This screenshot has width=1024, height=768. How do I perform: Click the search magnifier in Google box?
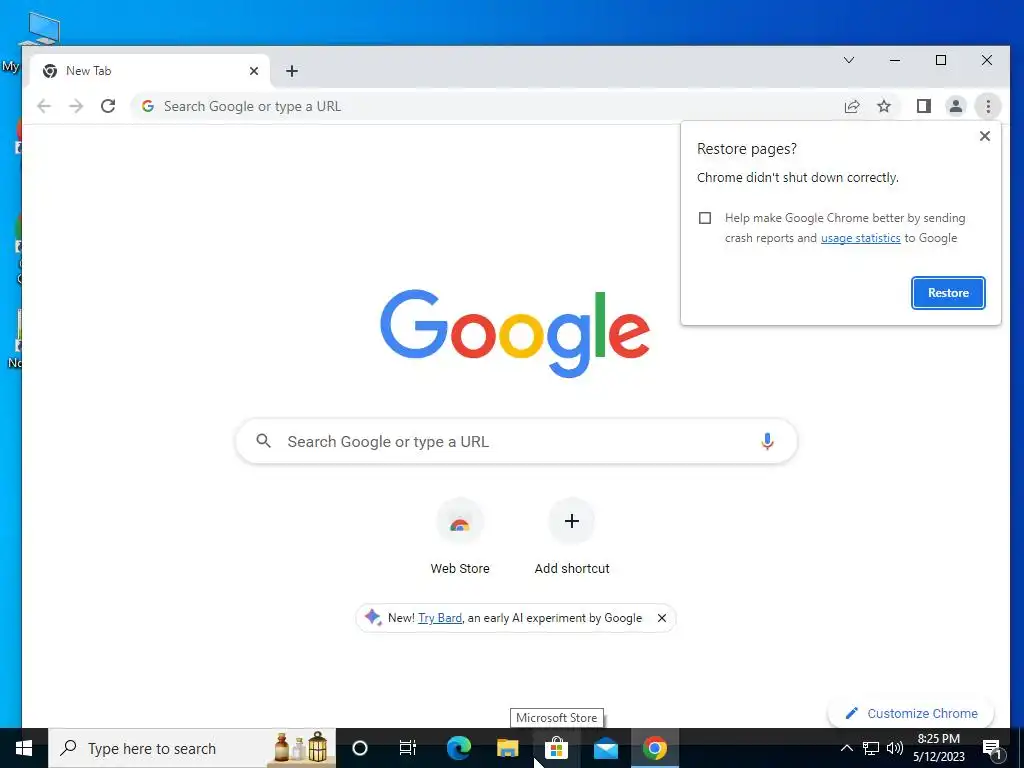tap(263, 441)
